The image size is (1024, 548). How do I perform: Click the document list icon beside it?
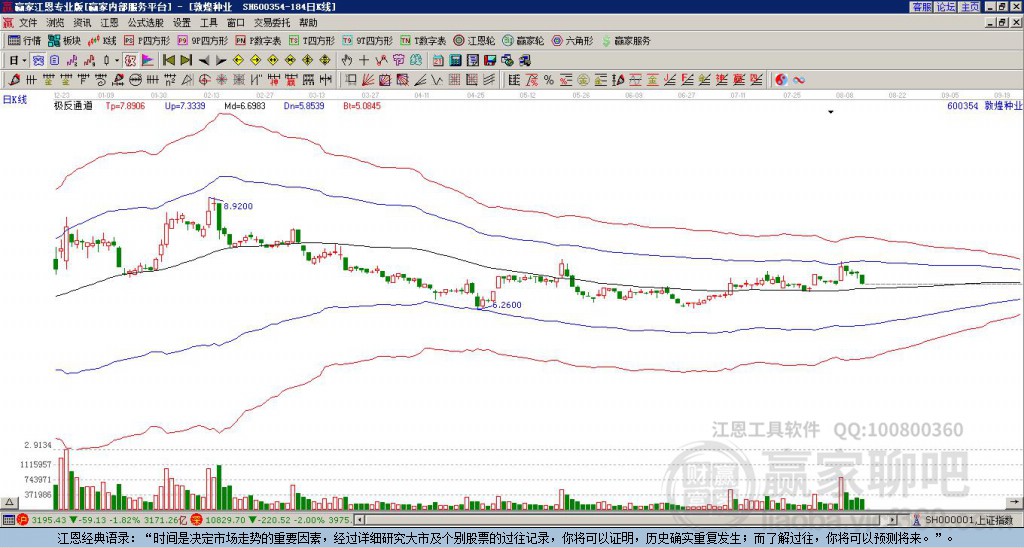point(55,61)
